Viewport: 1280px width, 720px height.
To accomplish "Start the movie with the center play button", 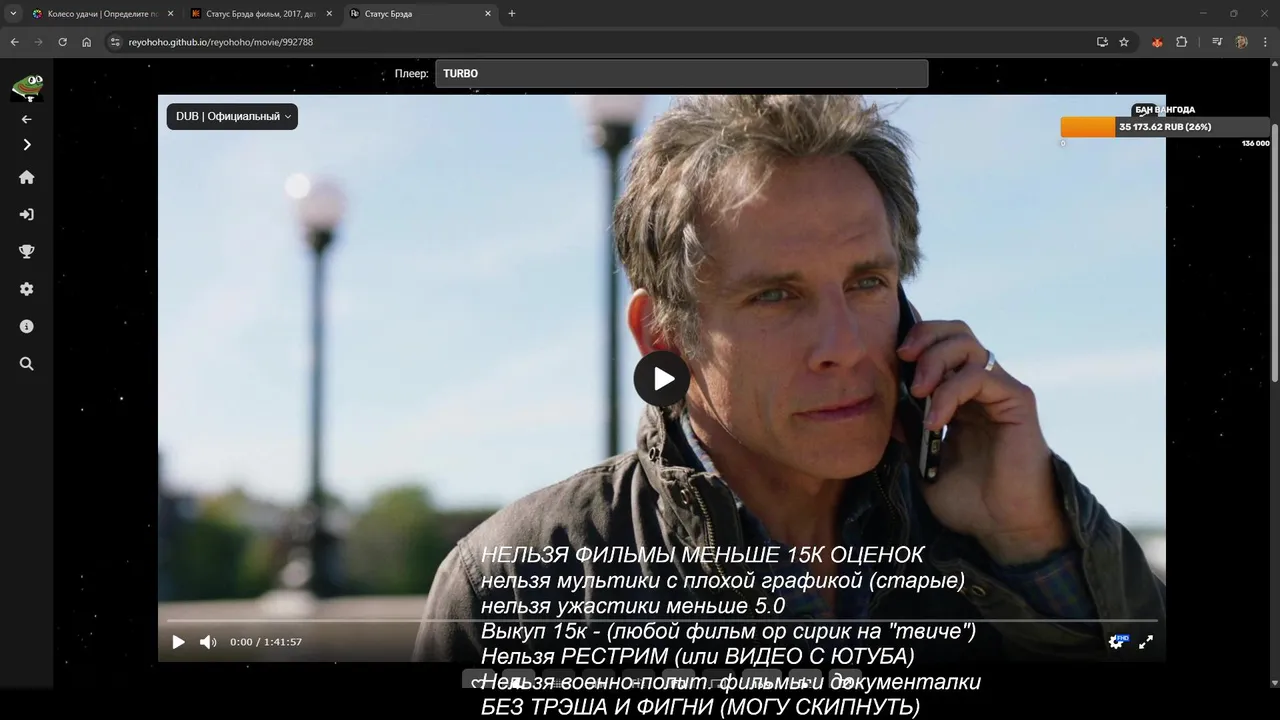I will pos(662,379).
